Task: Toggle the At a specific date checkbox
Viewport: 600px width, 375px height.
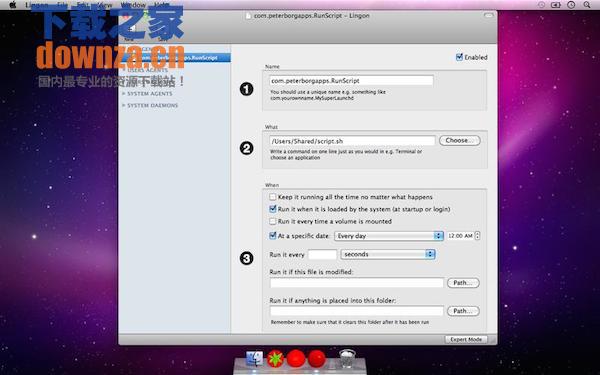Action: 272,236
